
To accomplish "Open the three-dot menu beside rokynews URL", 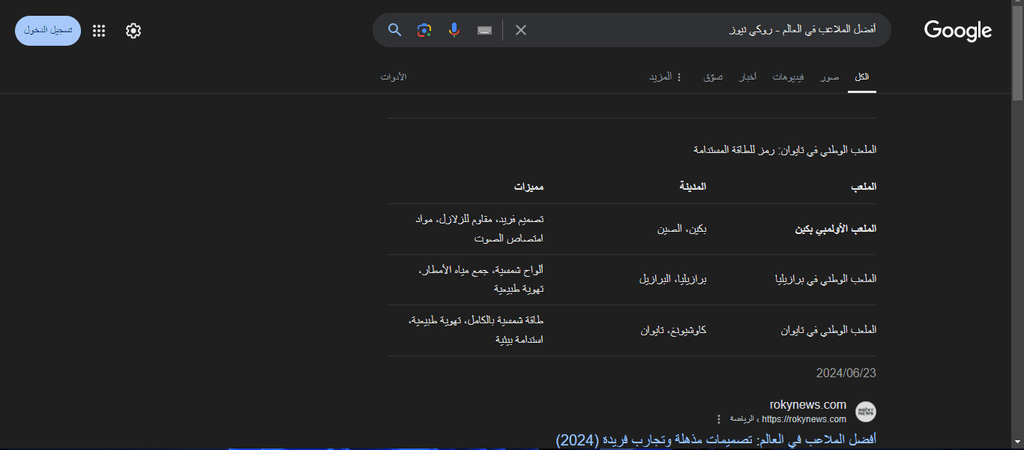I will point(719,419).
